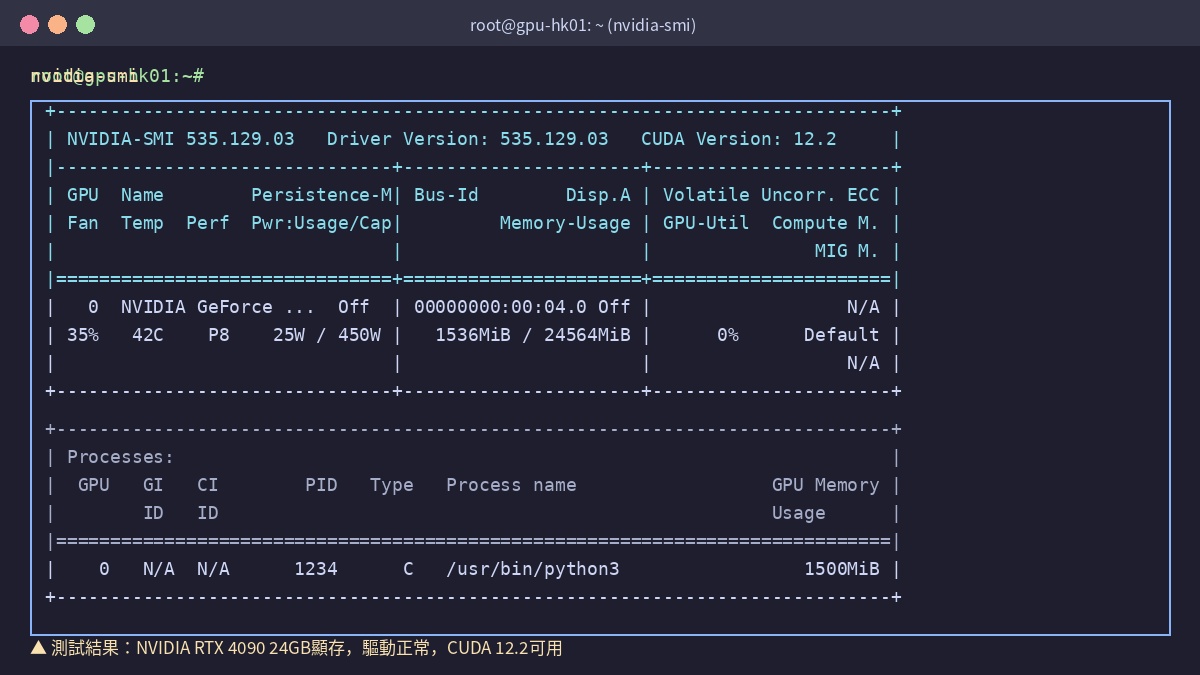This screenshot has height=675, width=1200.
Task: Click the 'Type' column header
Action: click(392, 485)
